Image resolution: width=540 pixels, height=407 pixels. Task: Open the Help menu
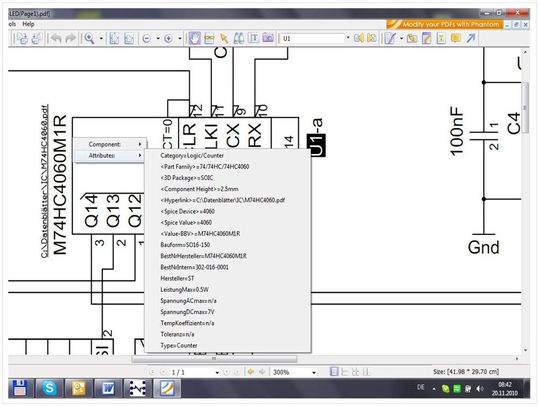(28, 24)
